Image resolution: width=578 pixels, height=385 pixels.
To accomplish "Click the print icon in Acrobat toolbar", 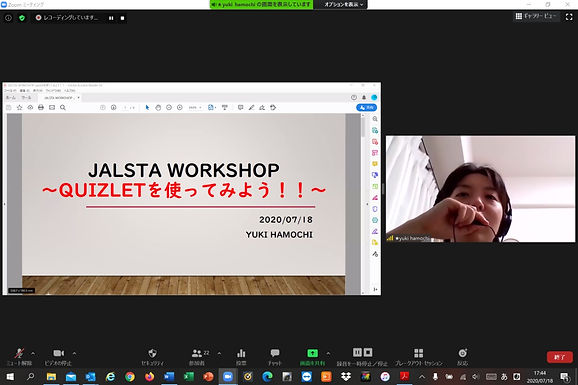I will pyautogui.click(x=41, y=107).
